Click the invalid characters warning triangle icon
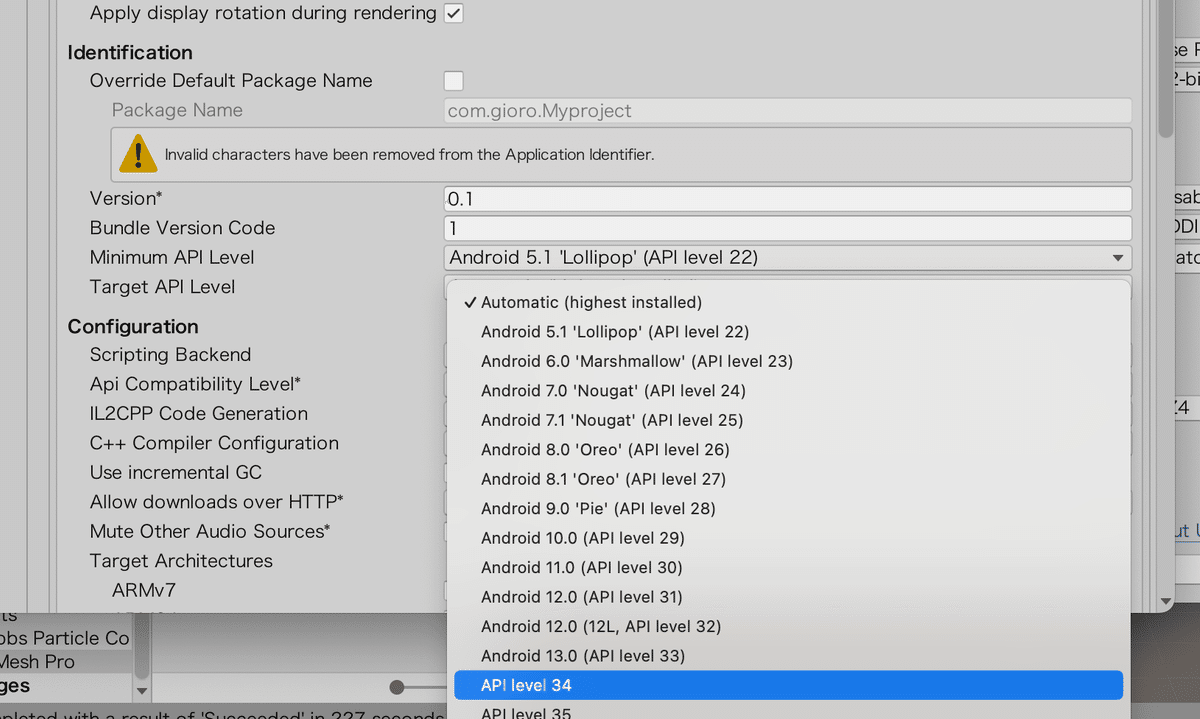Screen dimensions: 1200x719 (x=137, y=153)
